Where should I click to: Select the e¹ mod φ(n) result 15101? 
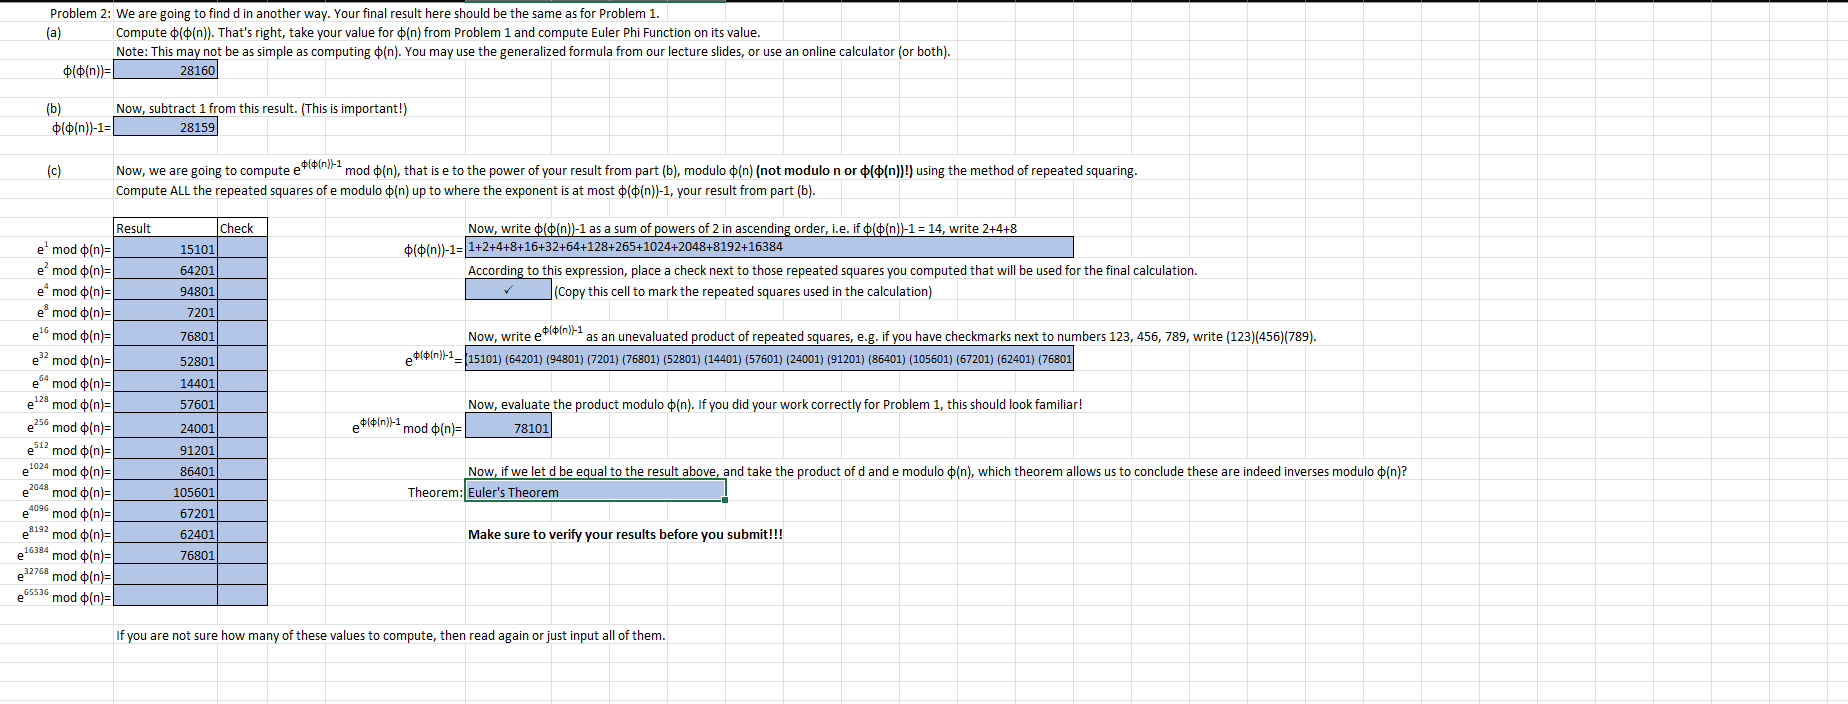165,249
